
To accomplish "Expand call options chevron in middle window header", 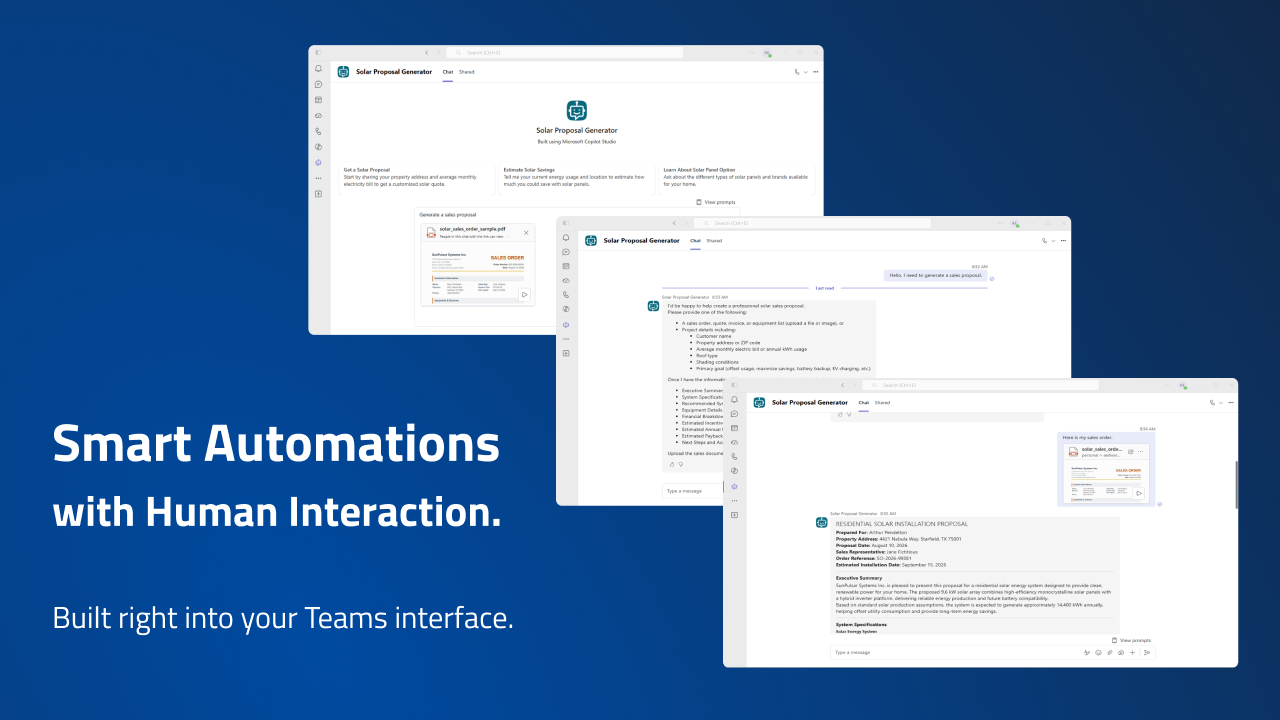I will [x=1052, y=241].
